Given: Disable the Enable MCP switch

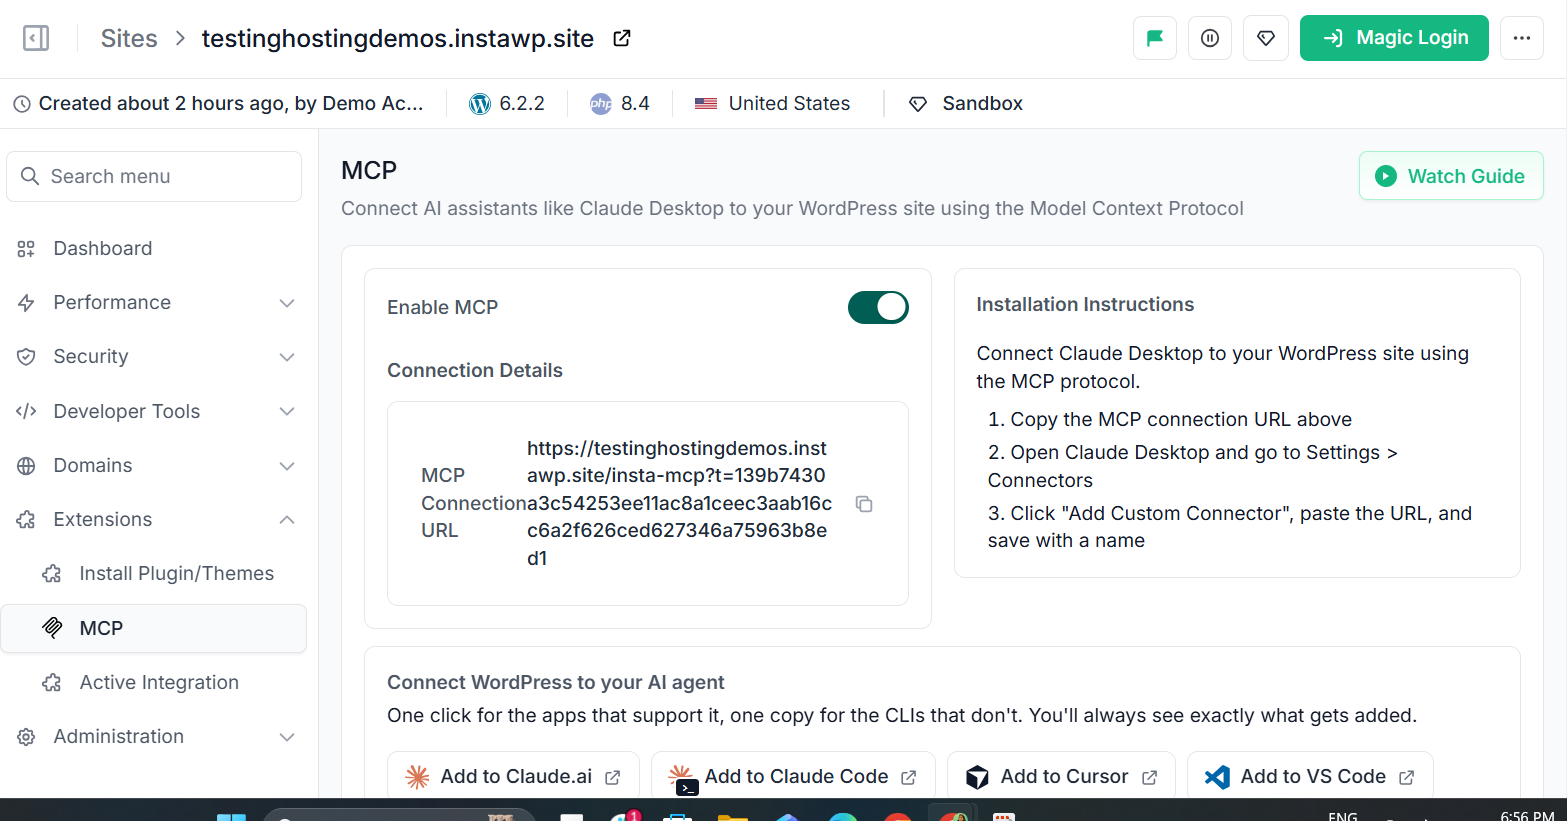Looking at the screenshot, I should point(878,307).
